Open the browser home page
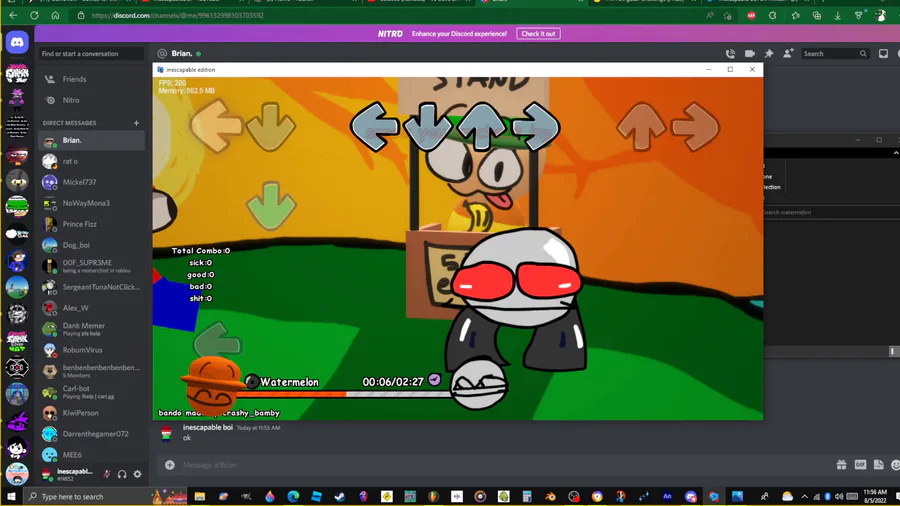Screen dimensions: 900x506 point(55,15)
